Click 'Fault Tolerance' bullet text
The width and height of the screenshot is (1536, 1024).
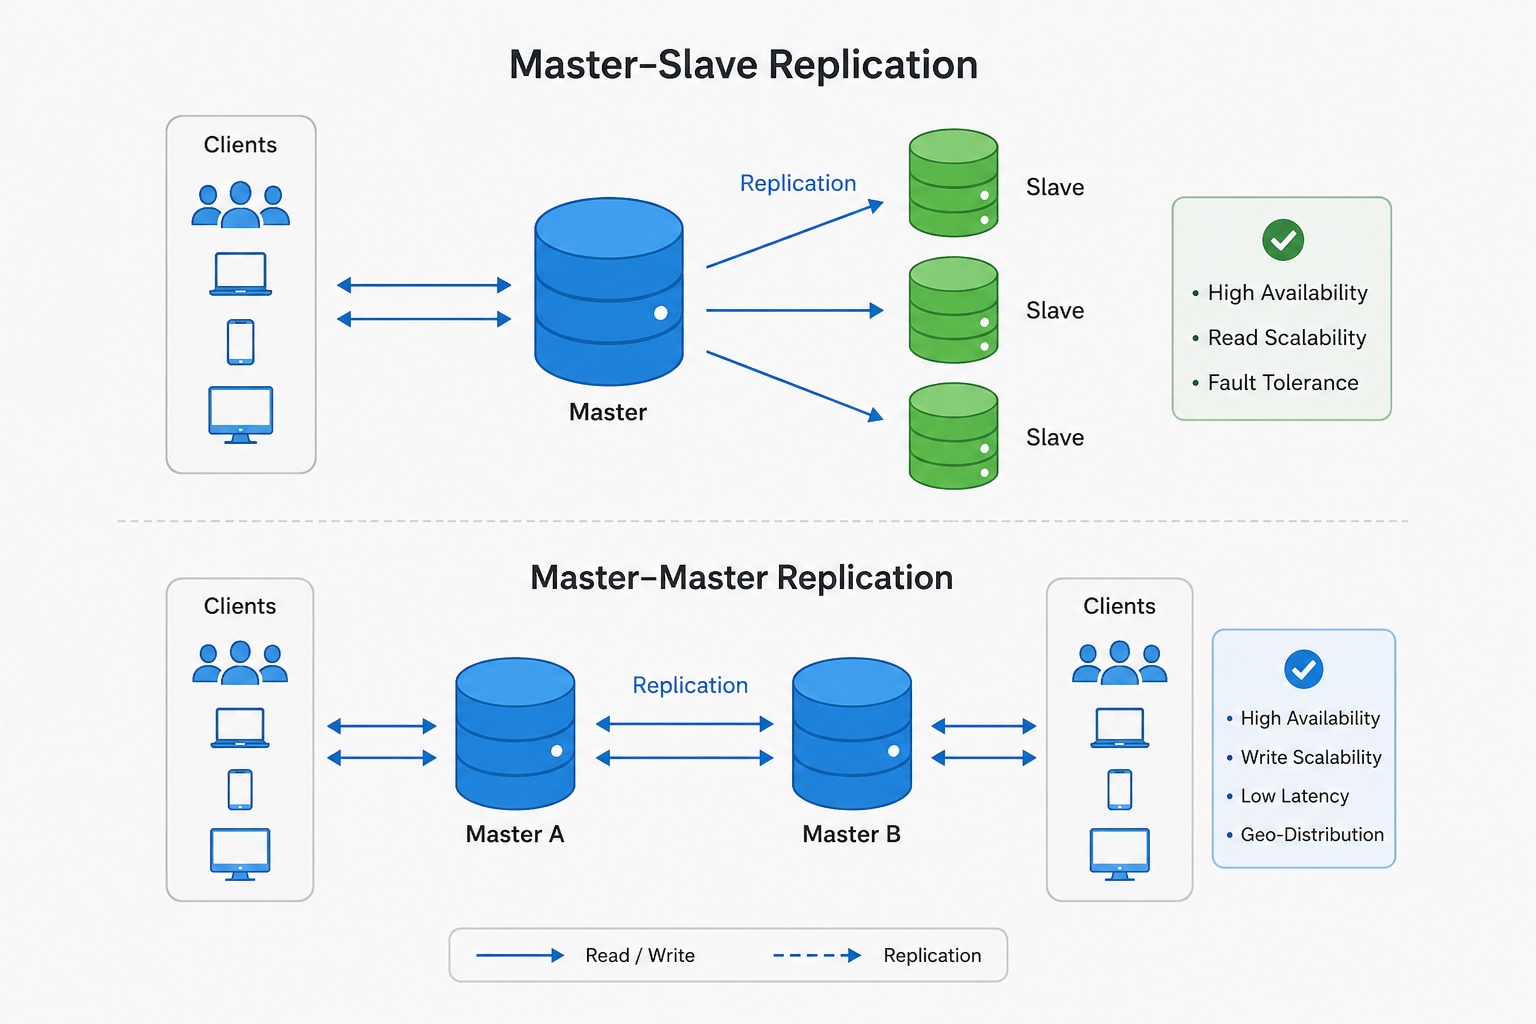1283,383
